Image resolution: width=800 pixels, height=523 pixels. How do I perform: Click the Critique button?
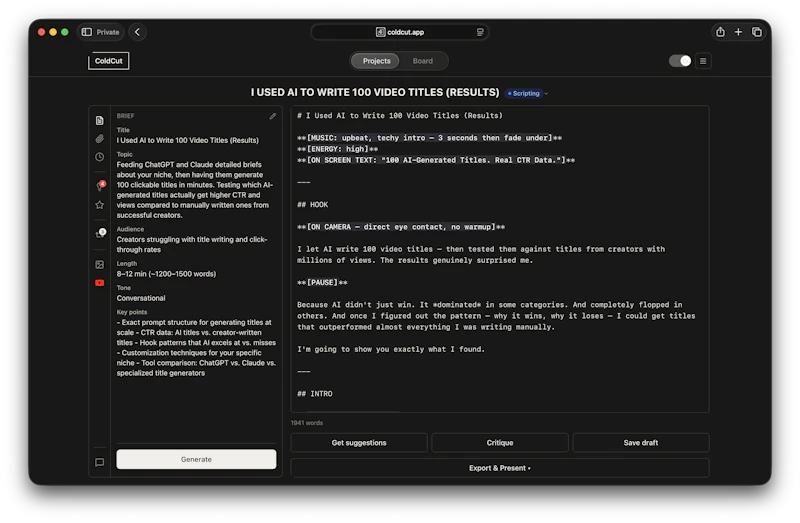[500, 443]
